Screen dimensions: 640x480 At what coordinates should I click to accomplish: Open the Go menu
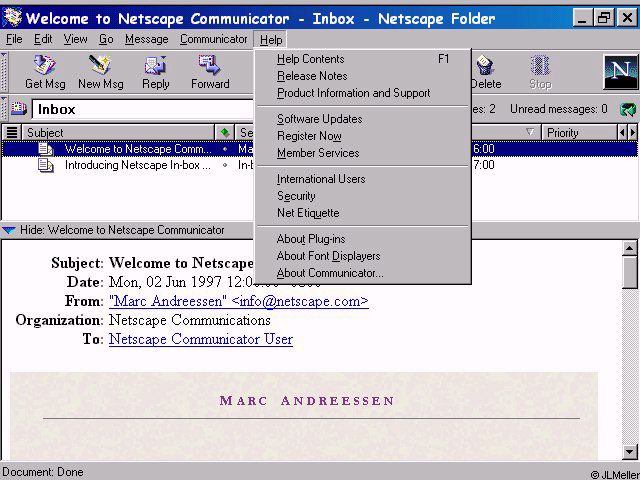106,39
